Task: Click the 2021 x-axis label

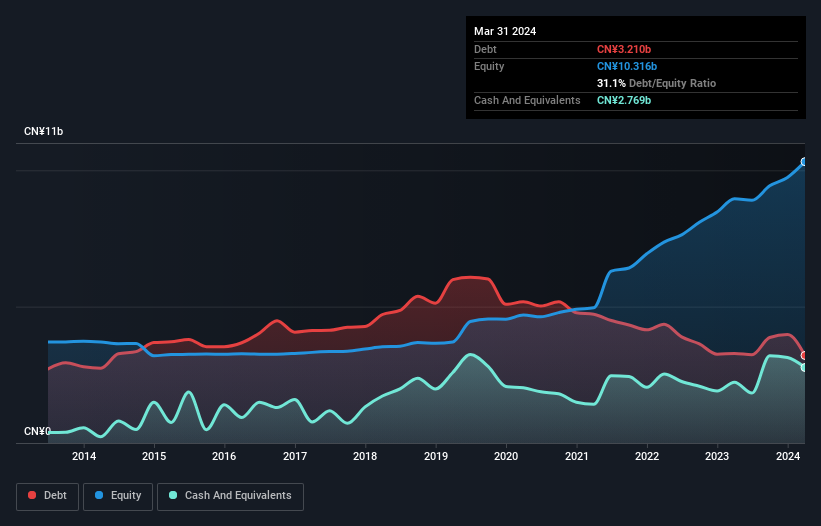Action: [x=576, y=456]
